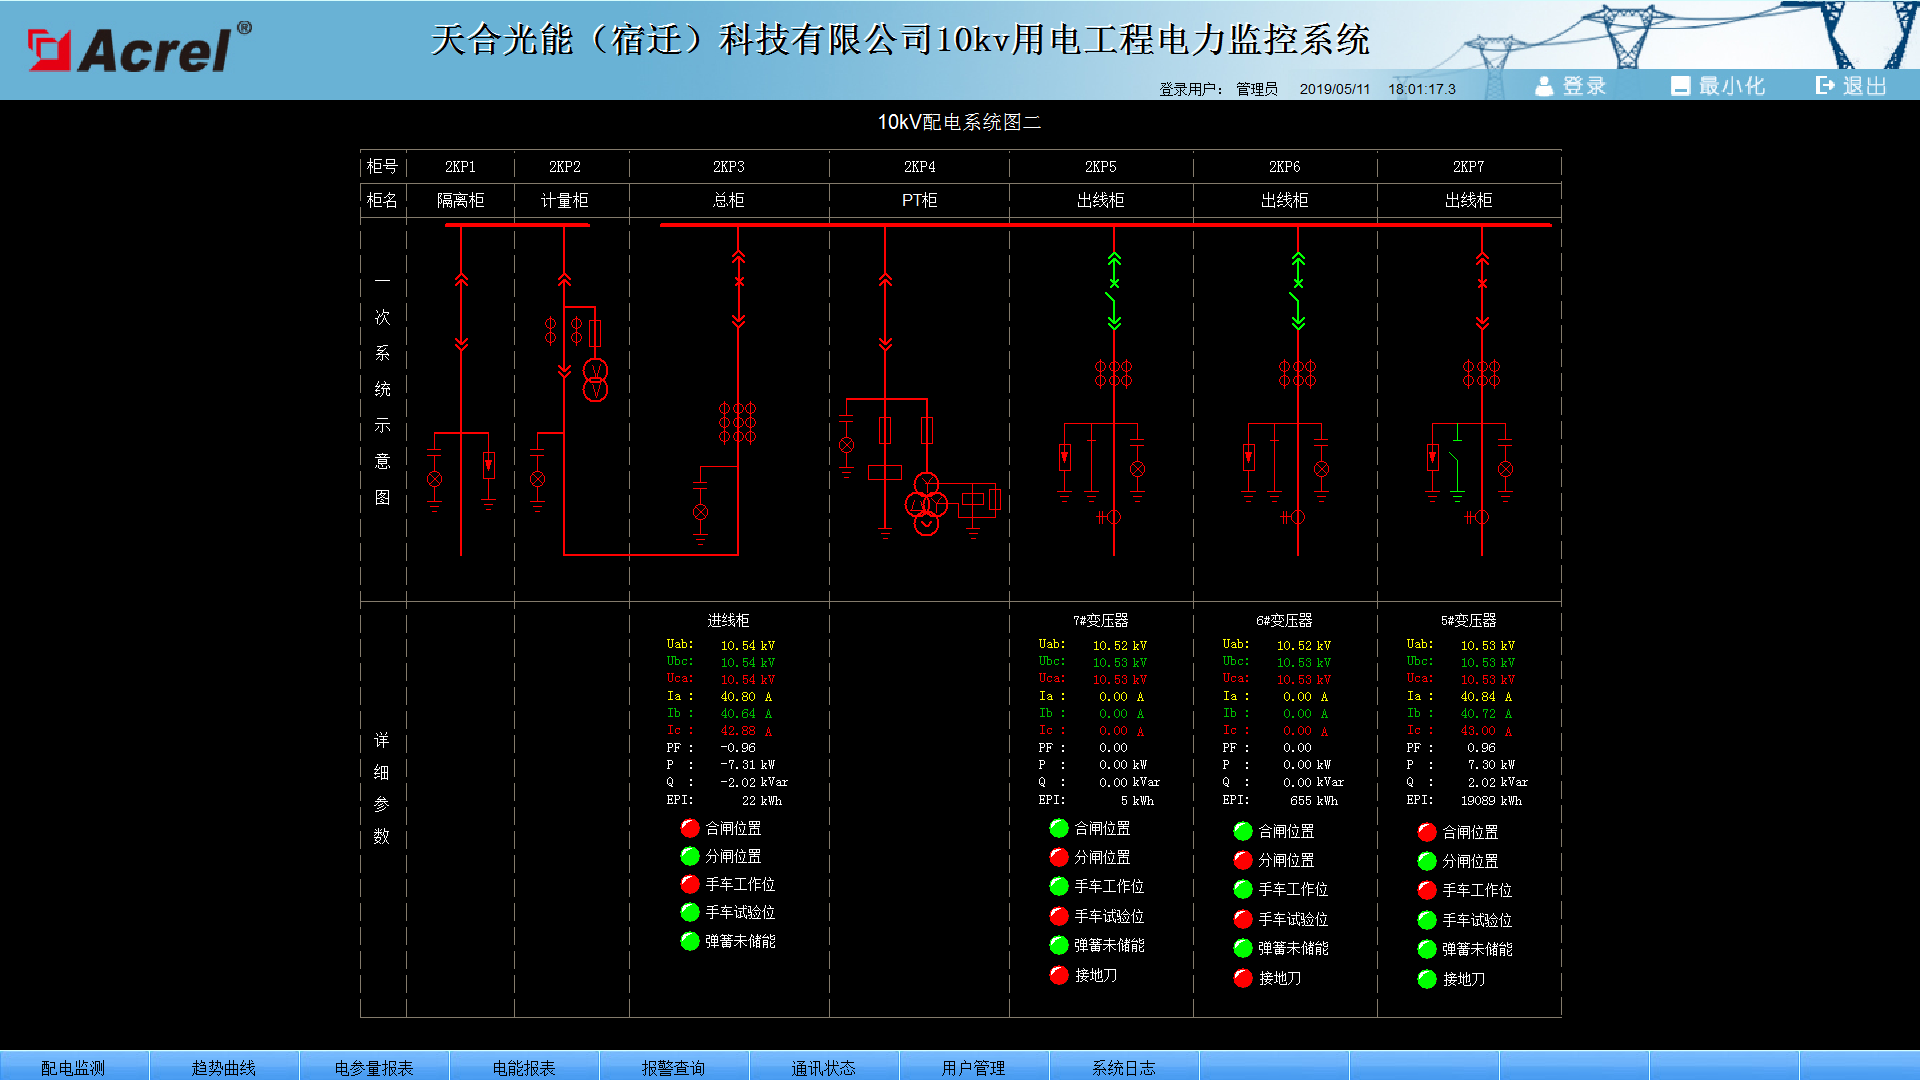Click the current transformer symbol in 2KP5
1920x1080 pixels.
point(1113,374)
